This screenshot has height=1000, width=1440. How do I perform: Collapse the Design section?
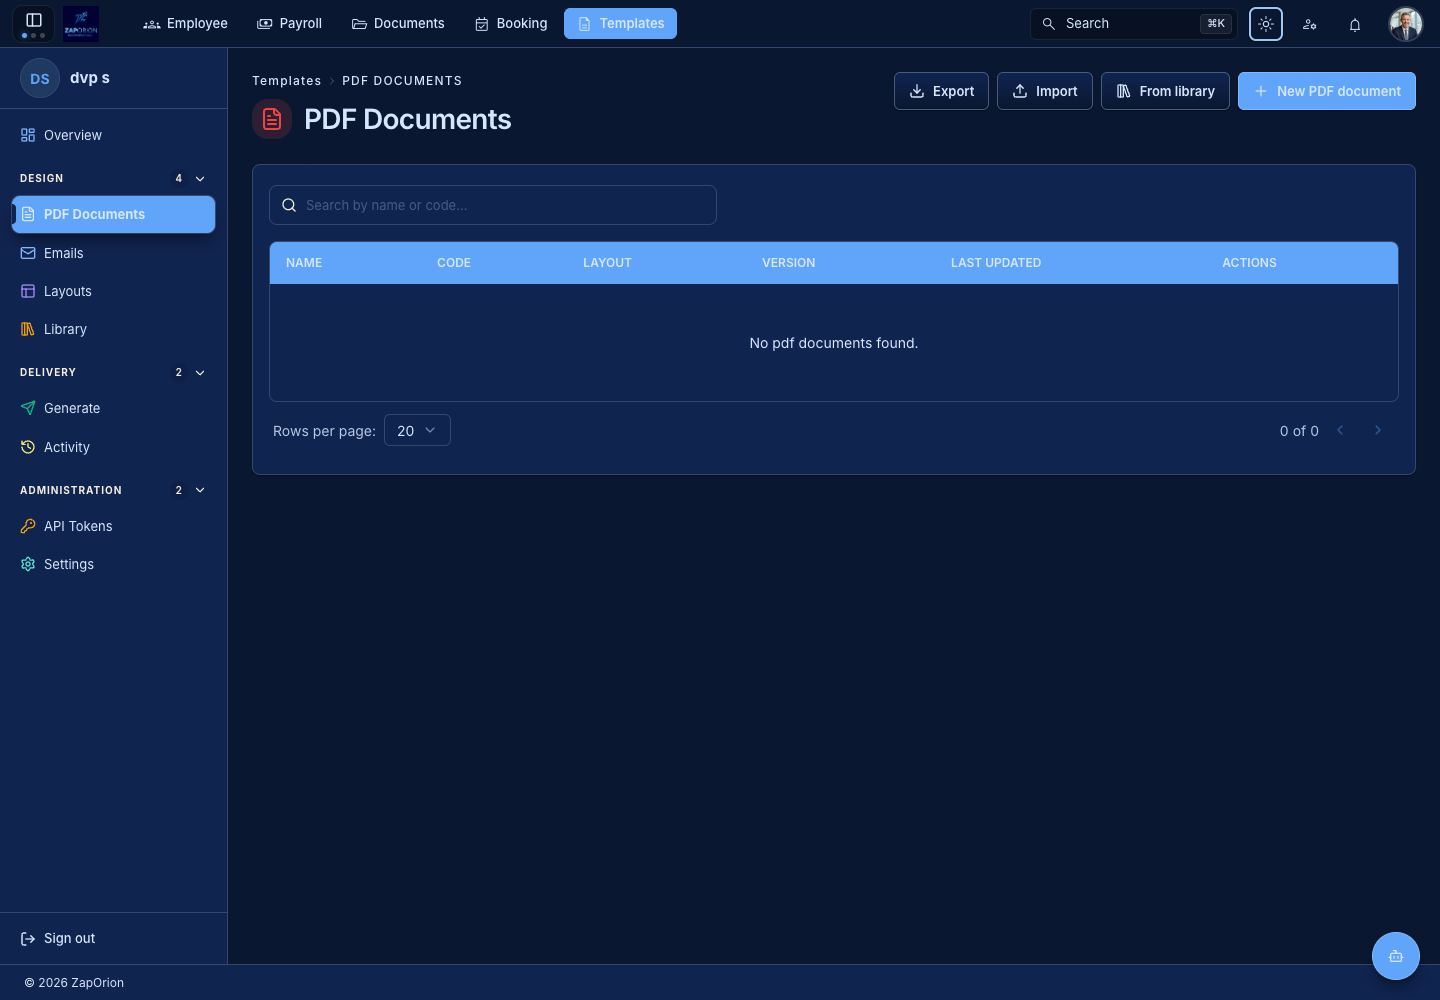point(200,178)
